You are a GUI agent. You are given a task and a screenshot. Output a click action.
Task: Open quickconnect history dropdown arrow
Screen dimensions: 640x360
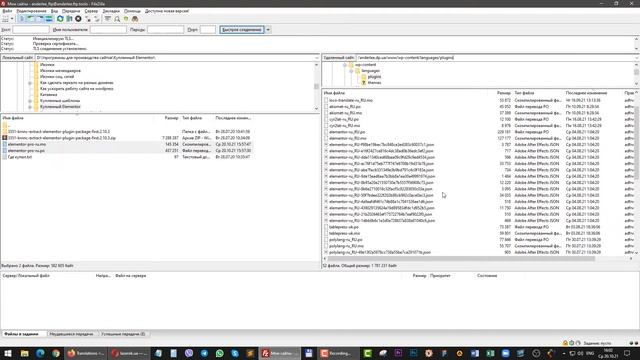[x=268, y=29]
